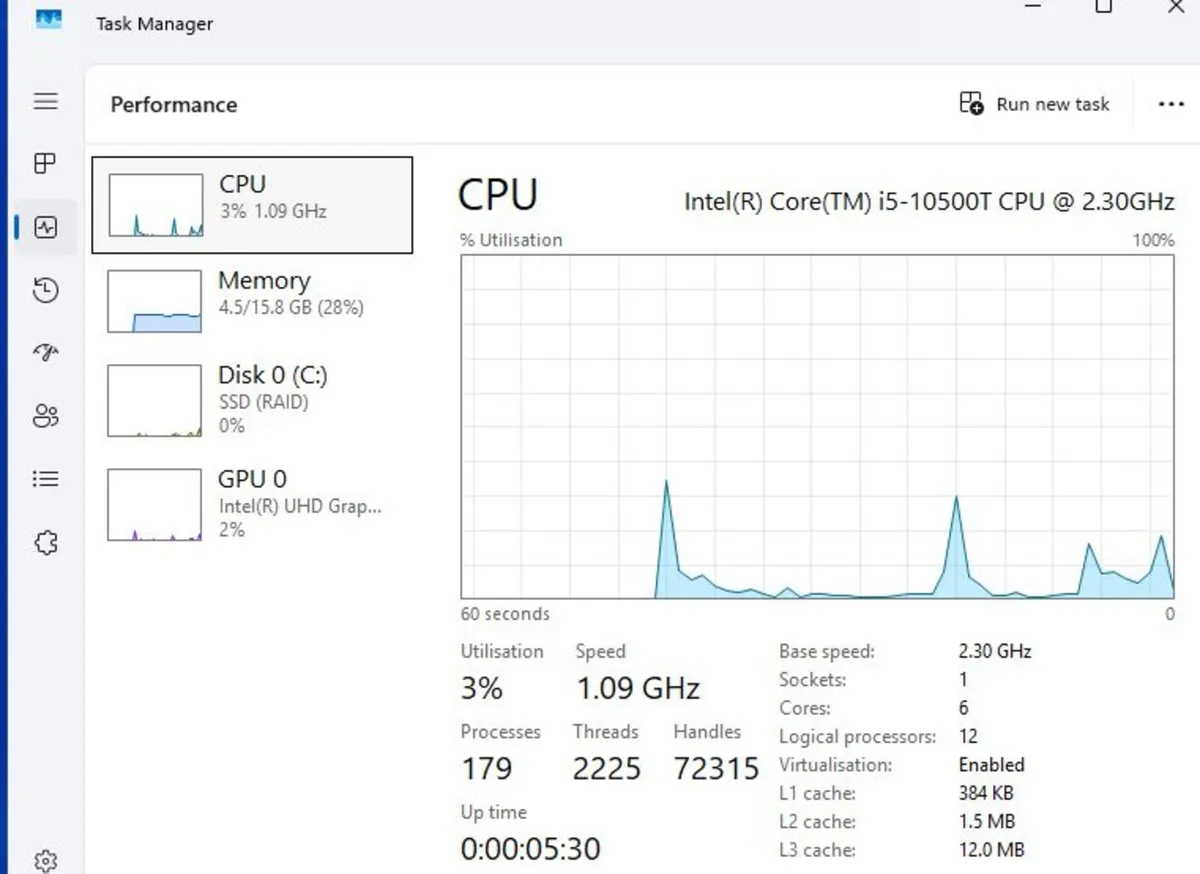Open Task Manager settings gear

(45, 858)
